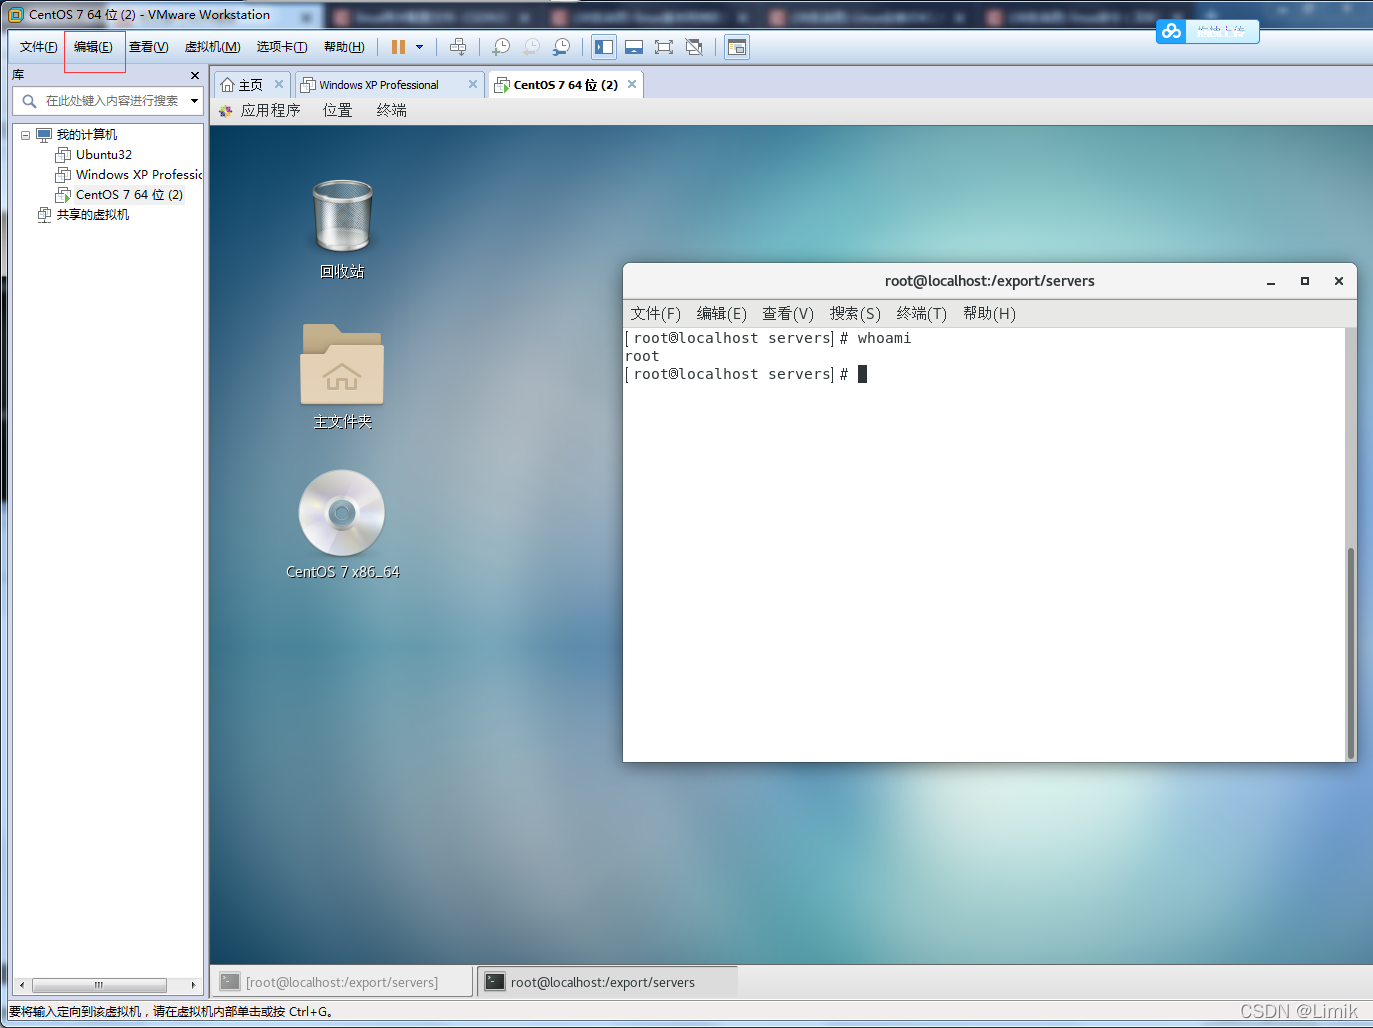Open the 文件(F) menu in VMware
Image resolution: width=1373 pixels, height=1028 pixels.
tap(38, 47)
